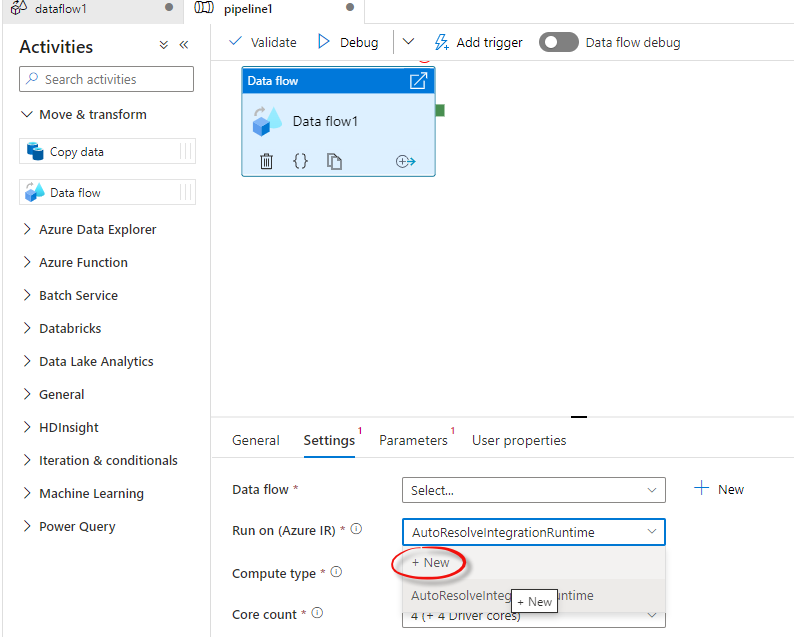Open the Core count dropdown
The width and height of the screenshot is (794, 637).
coord(534,617)
